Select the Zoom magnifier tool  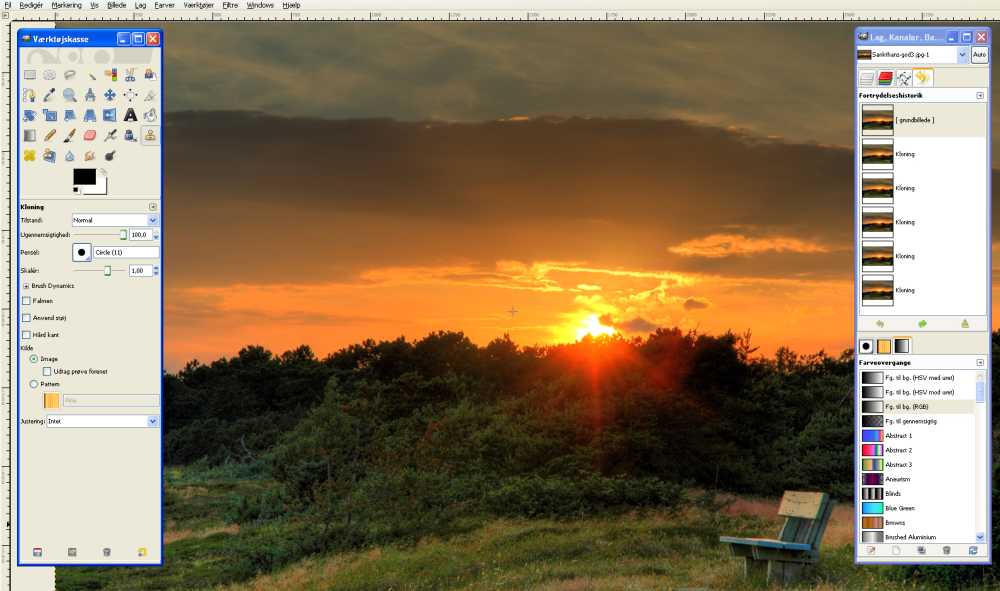pyautogui.click(x=70, y=95)
